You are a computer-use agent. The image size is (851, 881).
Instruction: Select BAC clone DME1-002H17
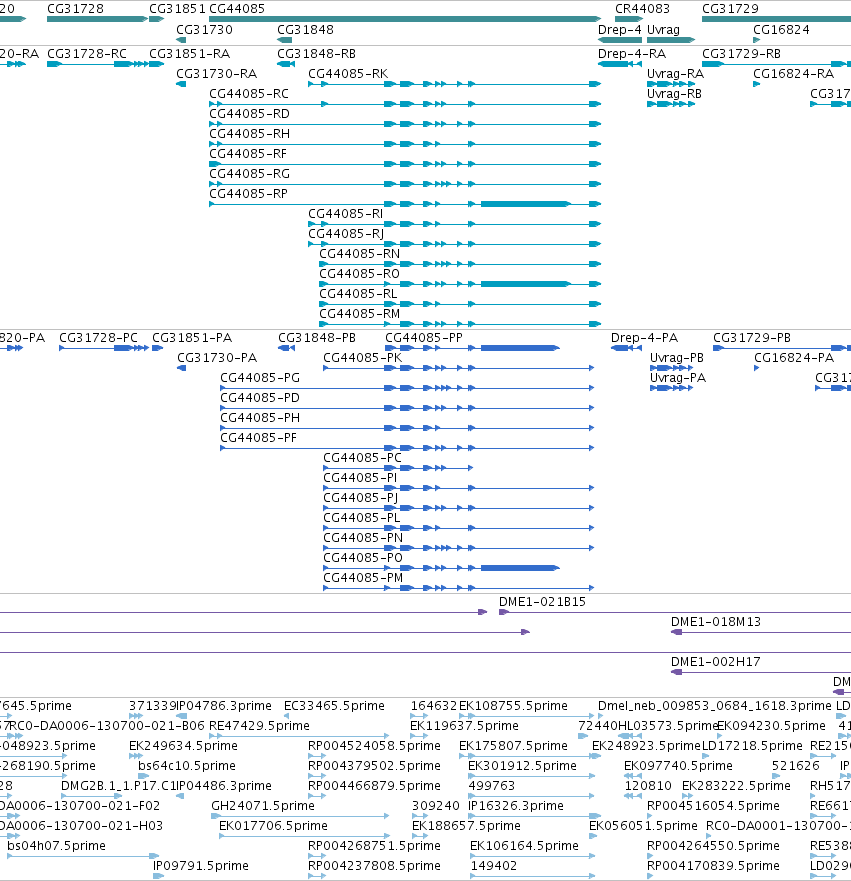tap(716, 662)
